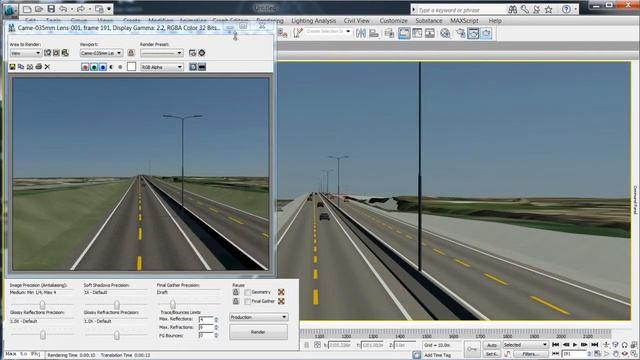640x360 pixels.
Task: Click Play Animation button
Action: [575, 345]
